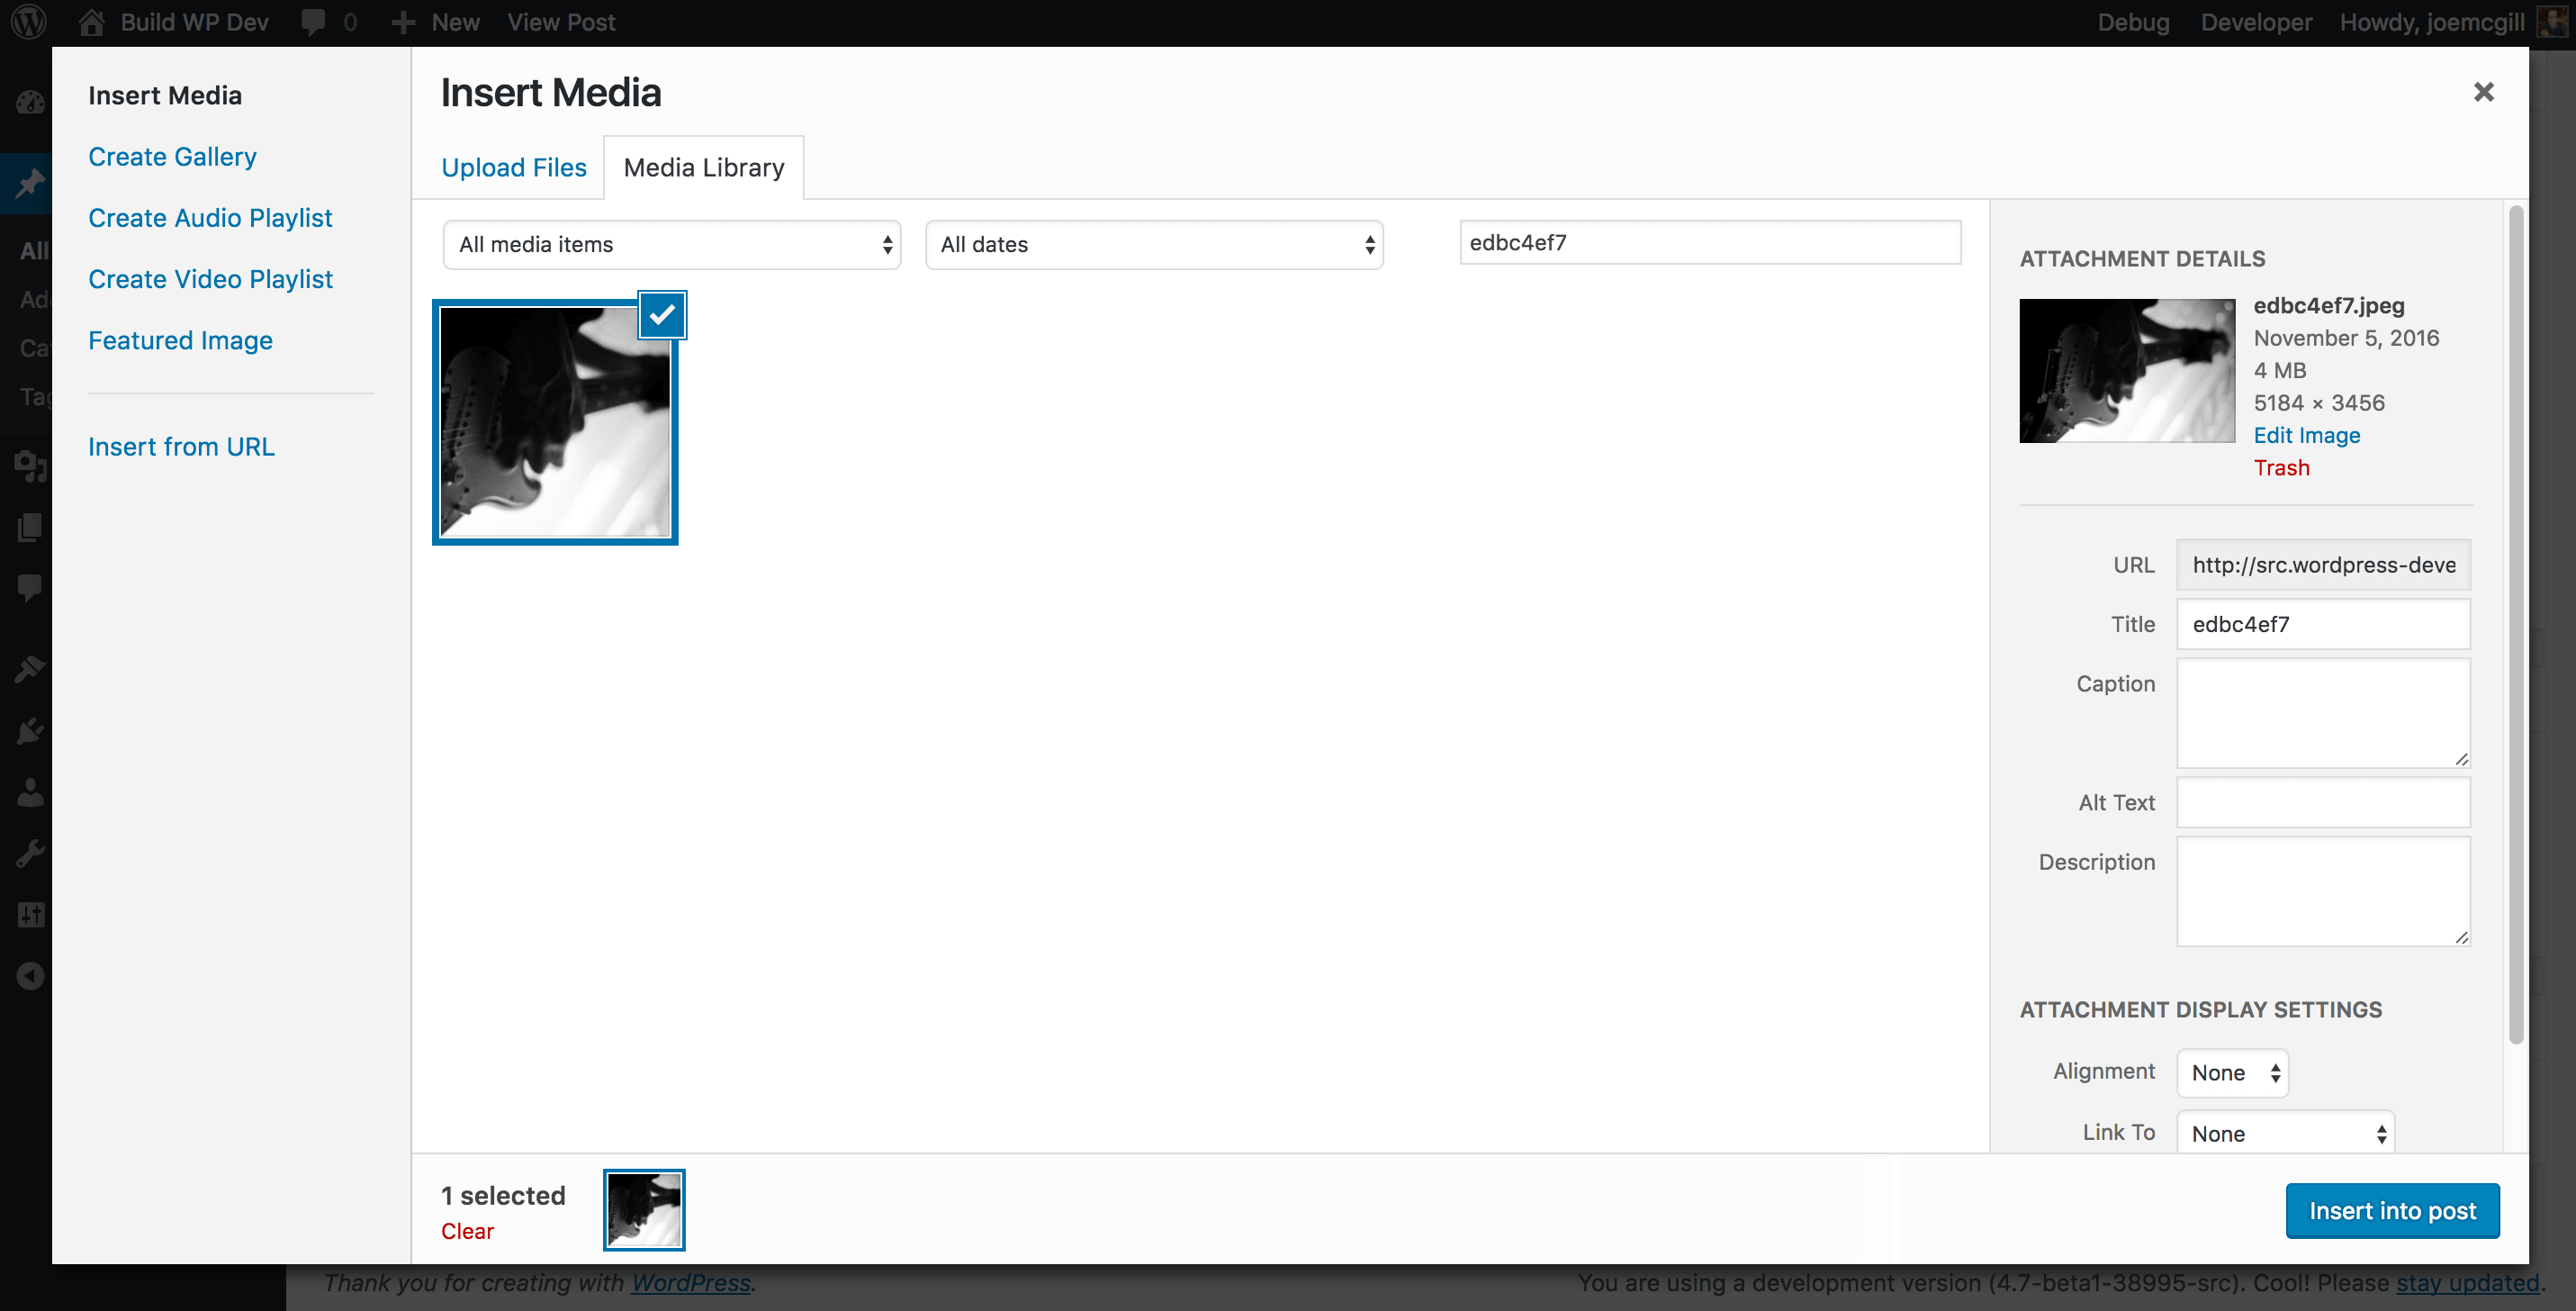The width and height of the screenshot is (2576, 1311).
Task: Close the Insert Media dialog with the X
Action: [x=2483, y=92]
